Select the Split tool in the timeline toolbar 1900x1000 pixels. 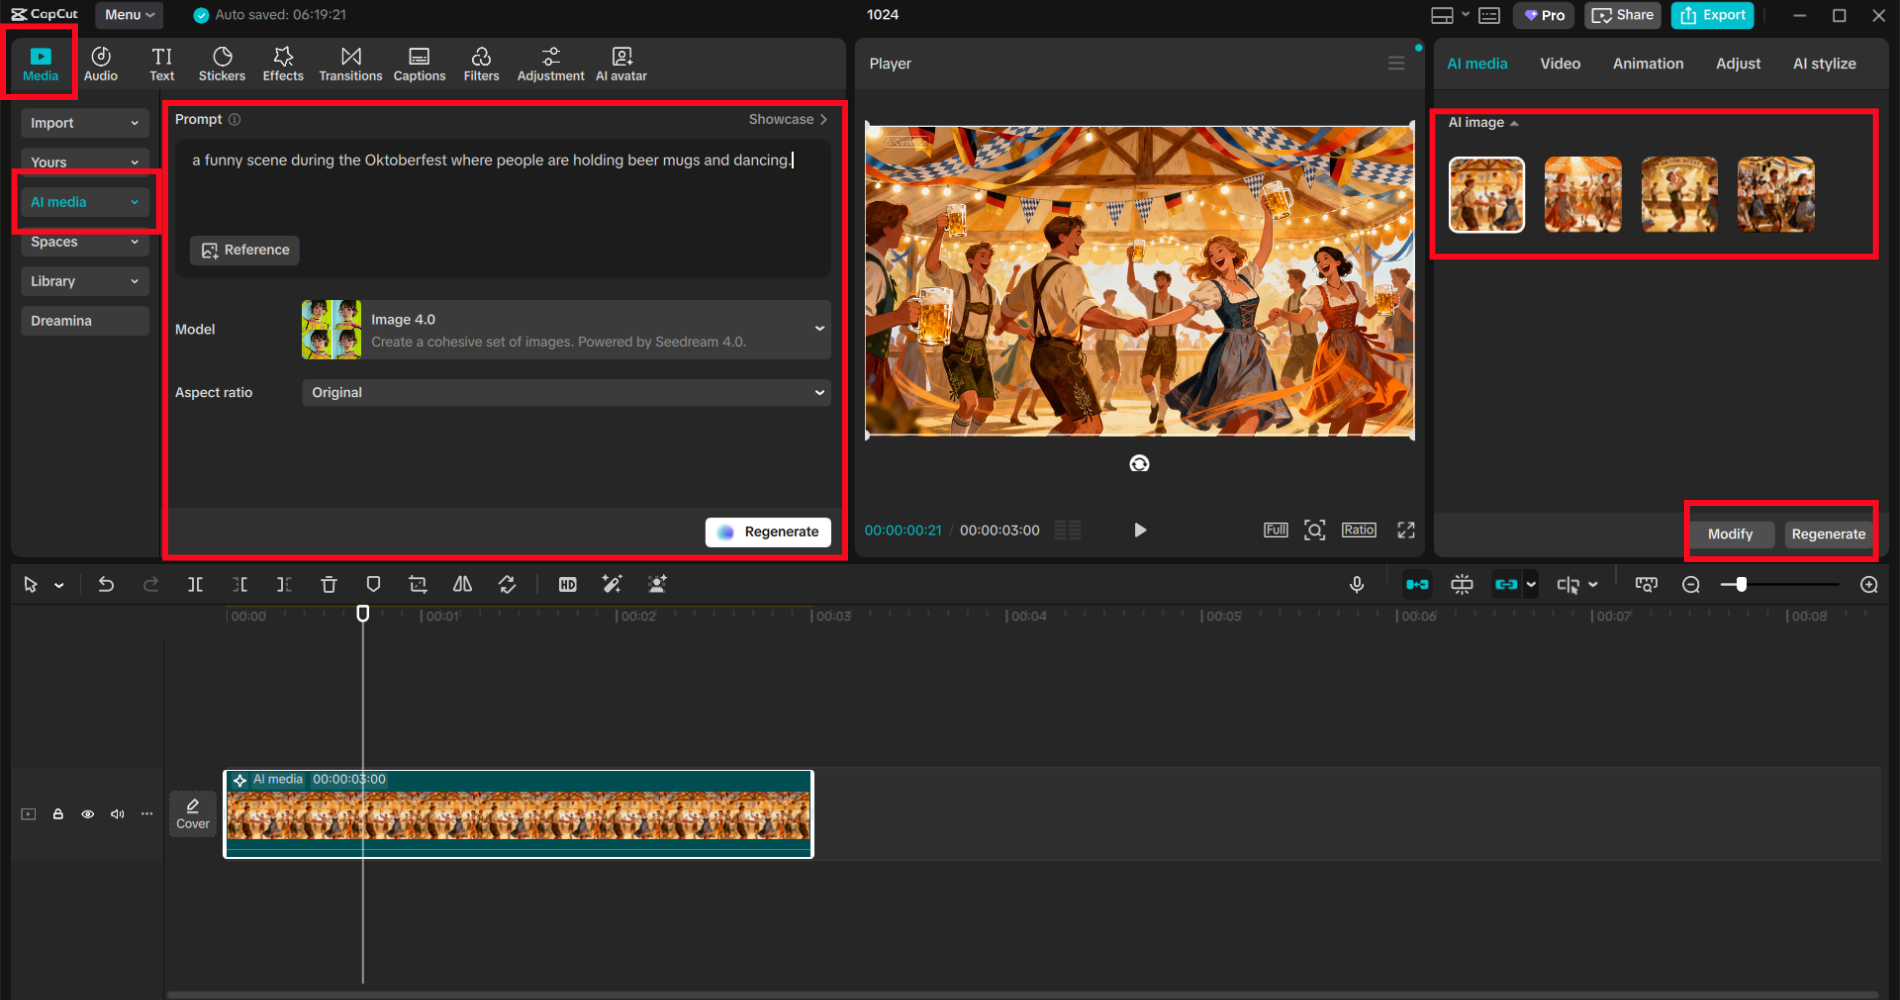pos(195,584)
